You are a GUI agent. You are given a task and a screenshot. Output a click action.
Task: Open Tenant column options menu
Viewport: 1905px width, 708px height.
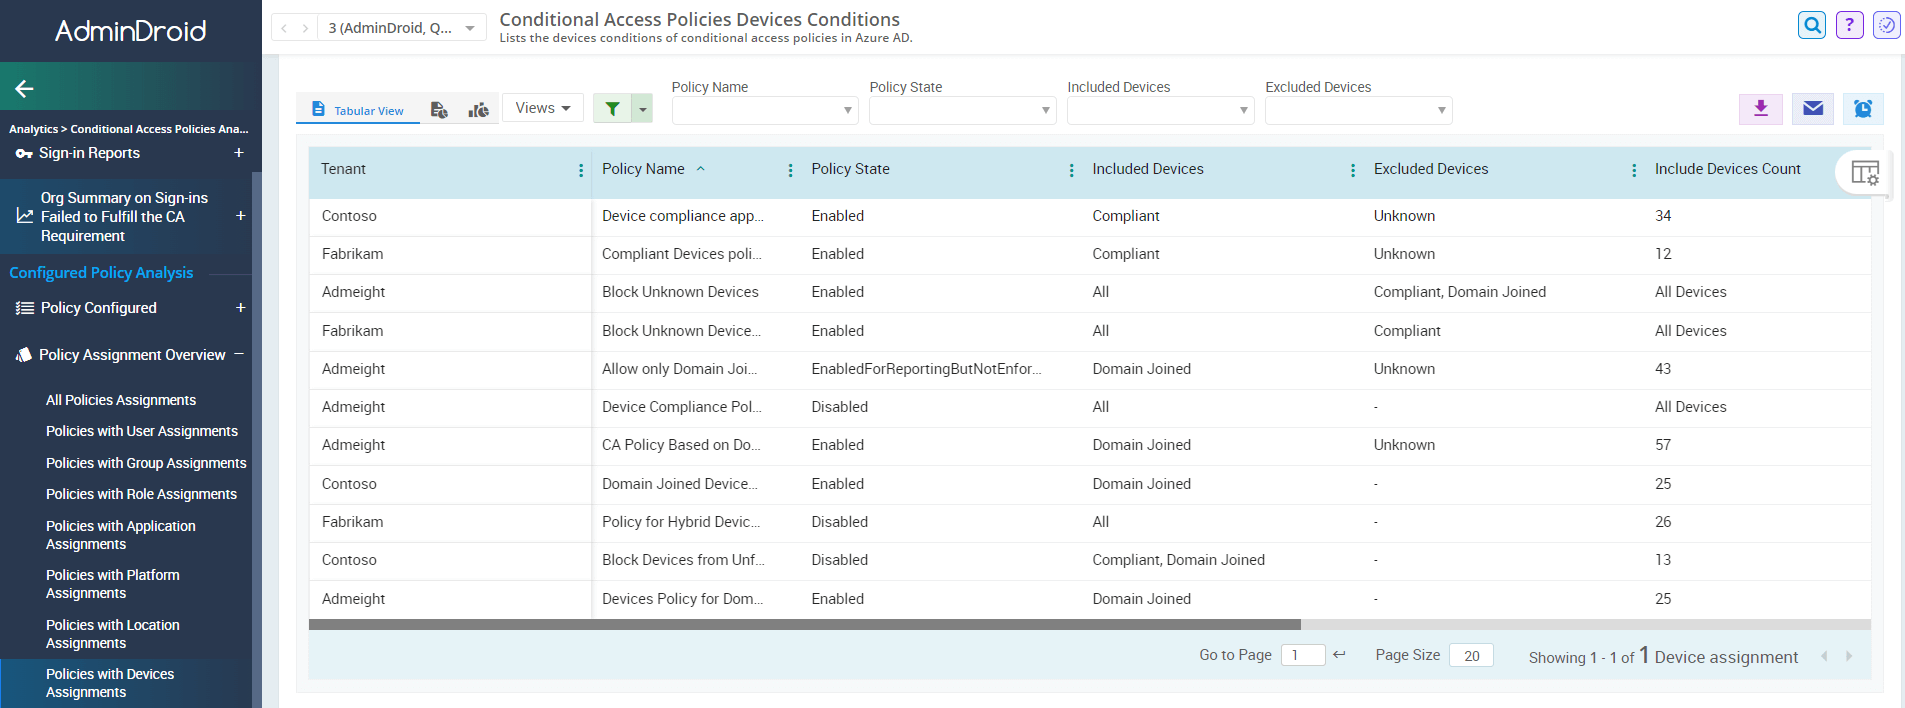tap(581, 171)
